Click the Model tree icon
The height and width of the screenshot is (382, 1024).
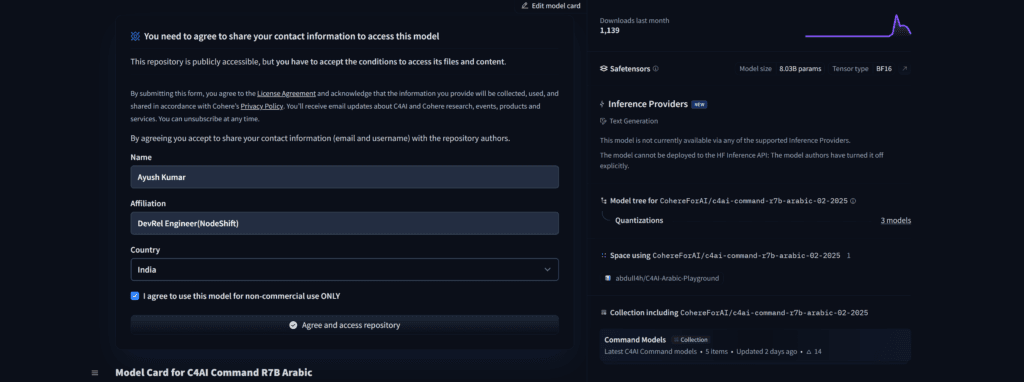point(603,201)
